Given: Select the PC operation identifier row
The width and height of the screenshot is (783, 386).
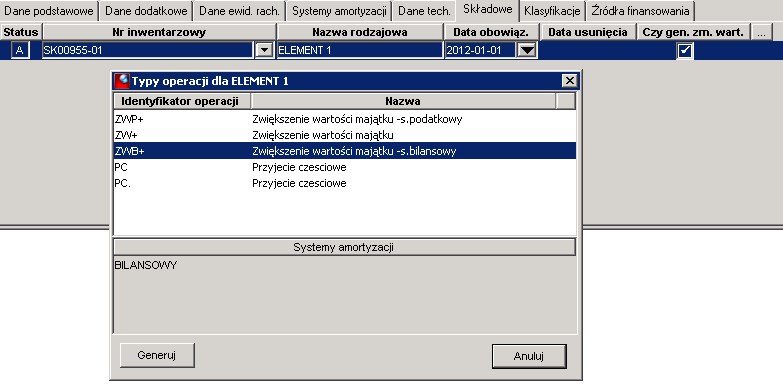Looking at the screenshot, I should (x=345, y=167).
